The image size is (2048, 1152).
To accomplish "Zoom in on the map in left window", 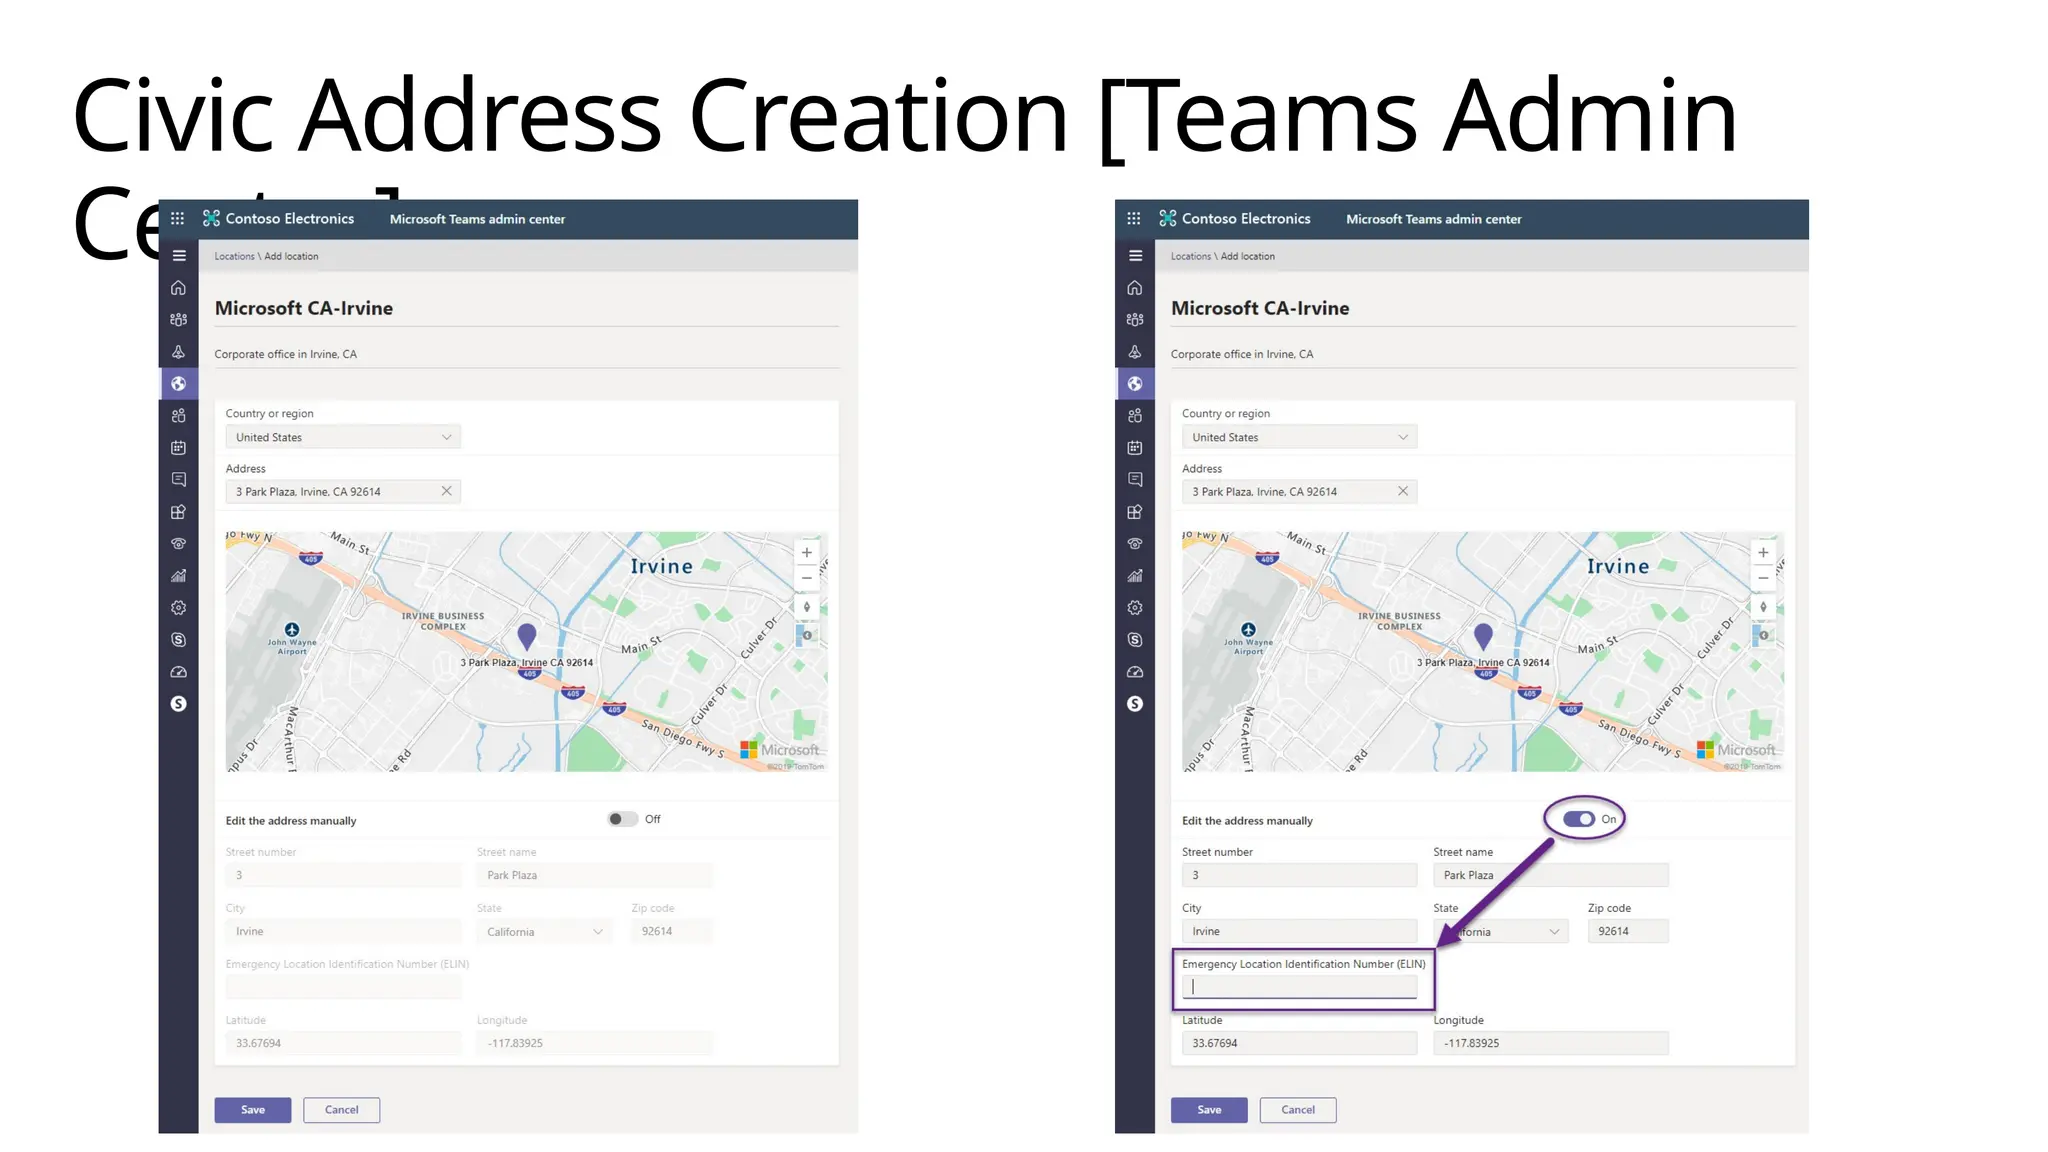I will [x=806, y=553].
